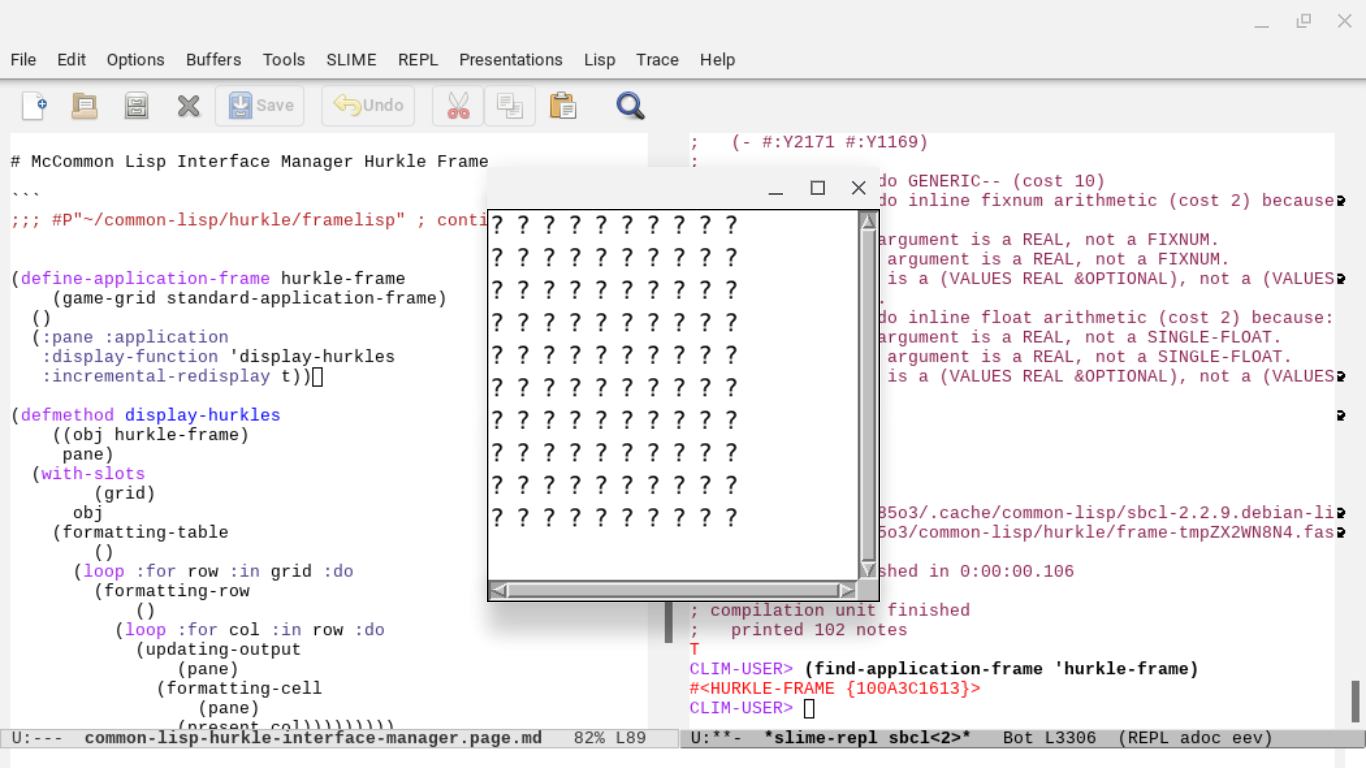Click the hurkle window's scroll left arrow
This screenshot has height=768, width=1366.
click(498, 591)
